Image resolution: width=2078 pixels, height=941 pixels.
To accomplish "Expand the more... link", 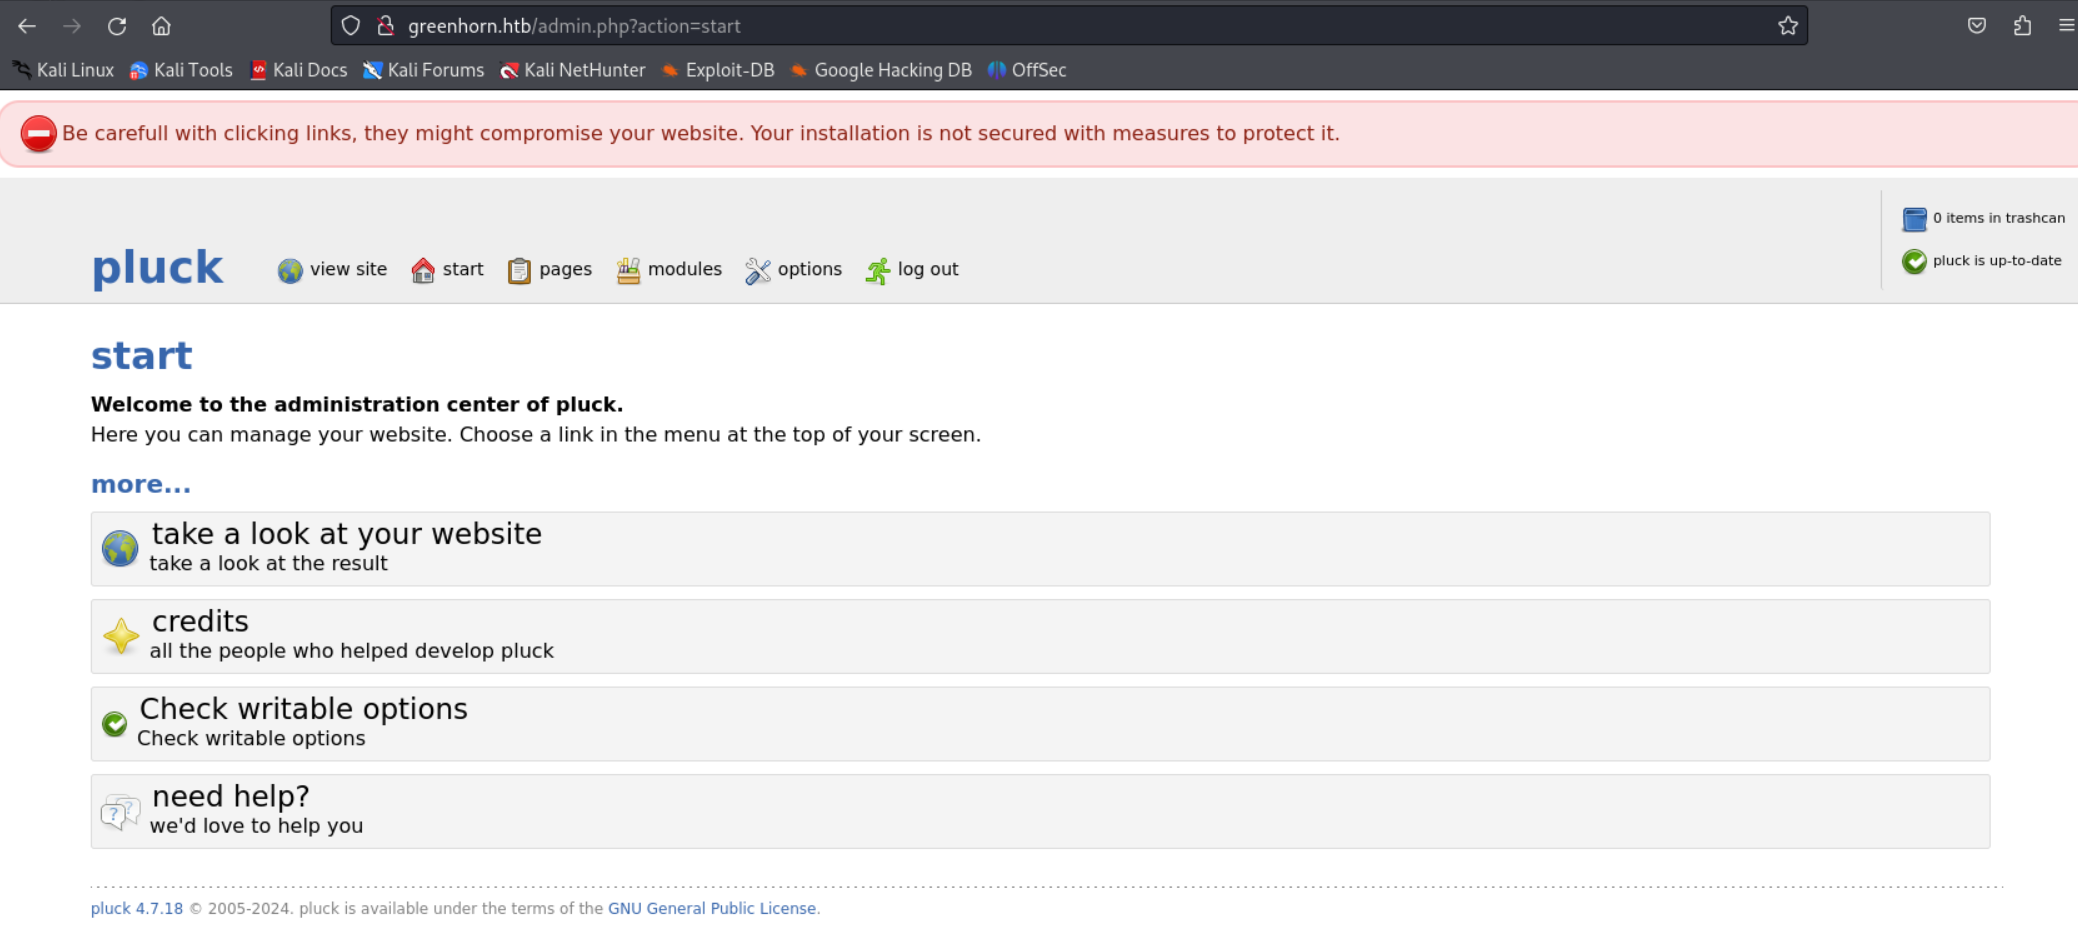I will 140,483.
